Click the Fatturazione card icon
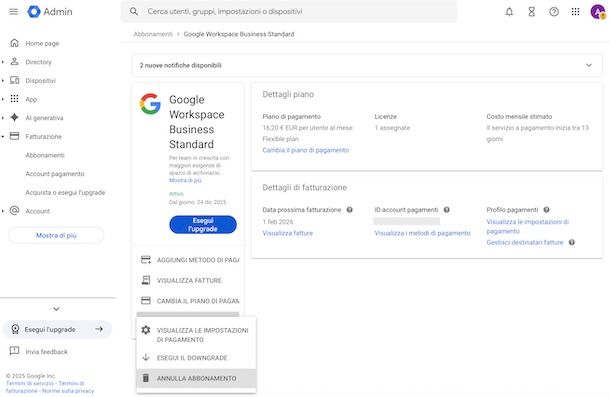Screen dimensions: 610x397 point(14,136)
